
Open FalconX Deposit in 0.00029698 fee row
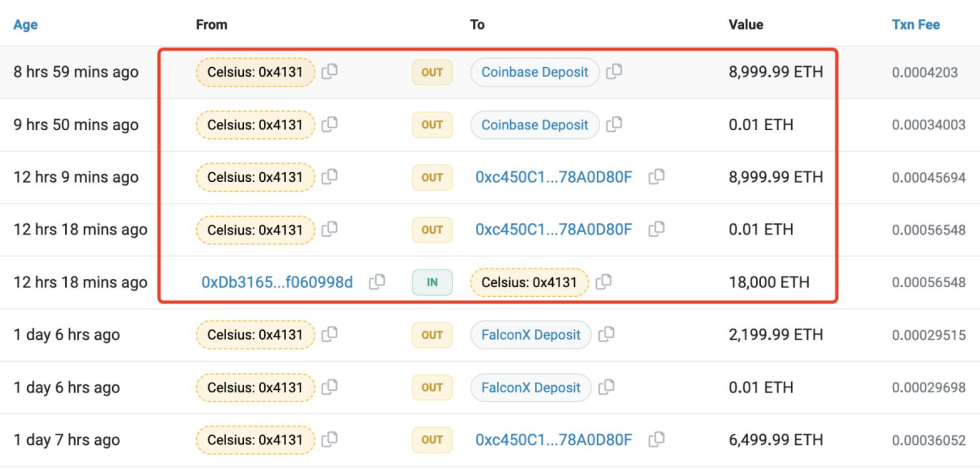531,387
